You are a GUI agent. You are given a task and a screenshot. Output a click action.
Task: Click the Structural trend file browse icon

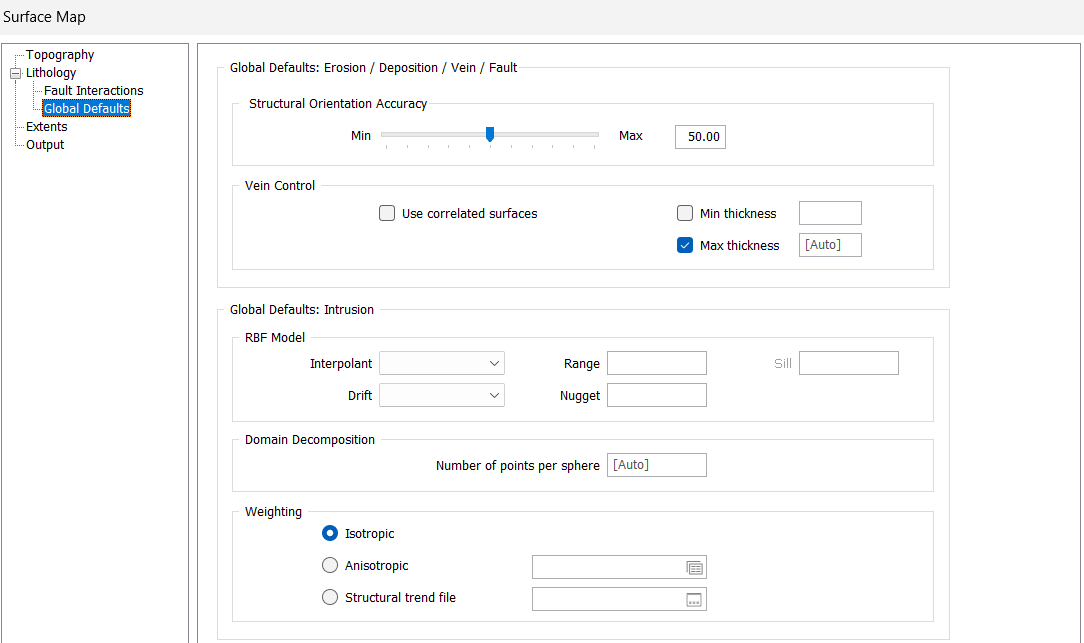tap(695, 600)
